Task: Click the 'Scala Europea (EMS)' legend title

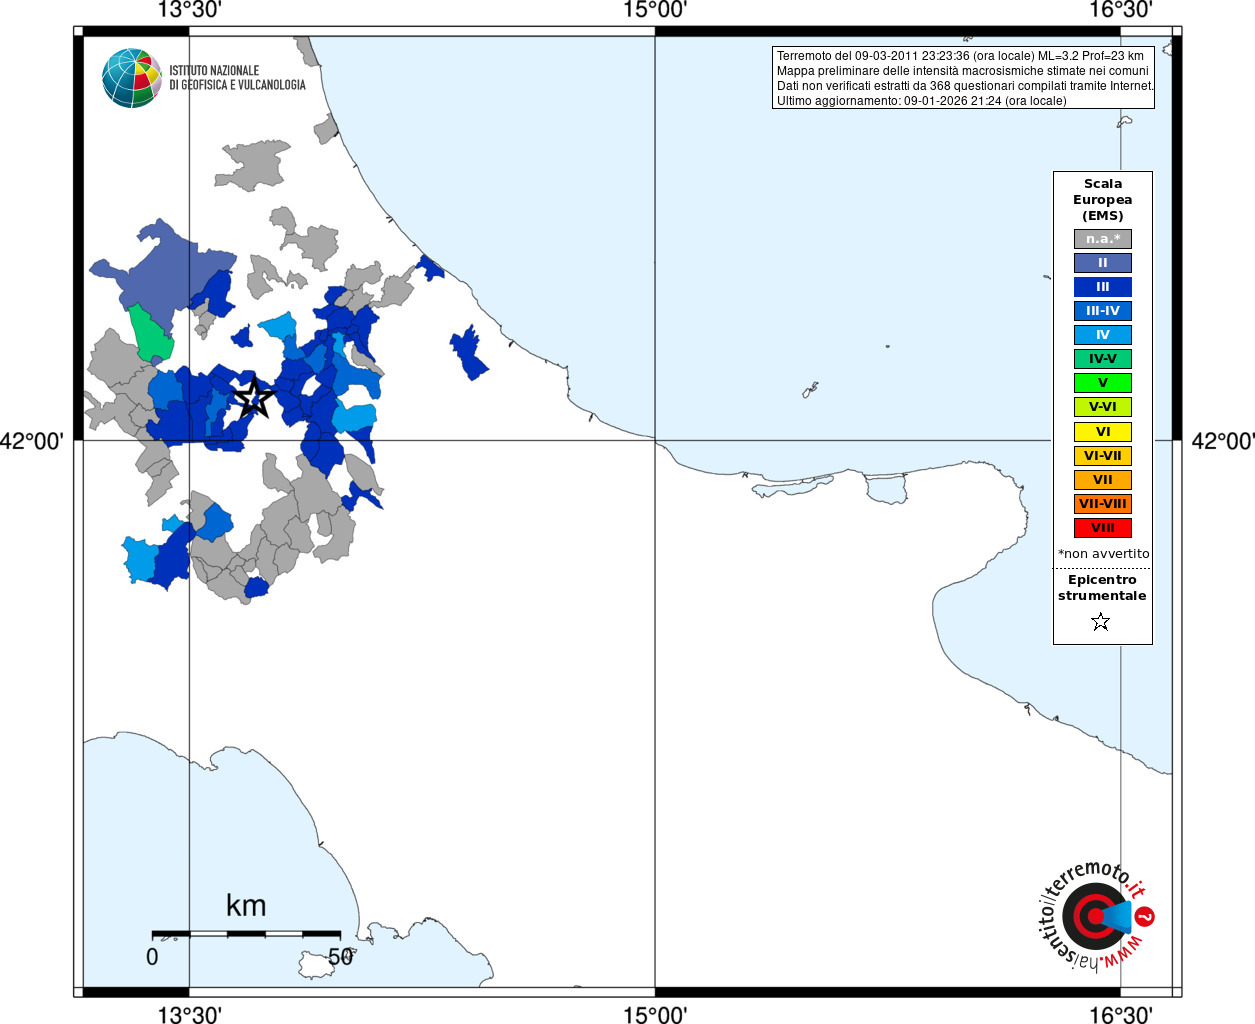Action: tap(1103, 200)
